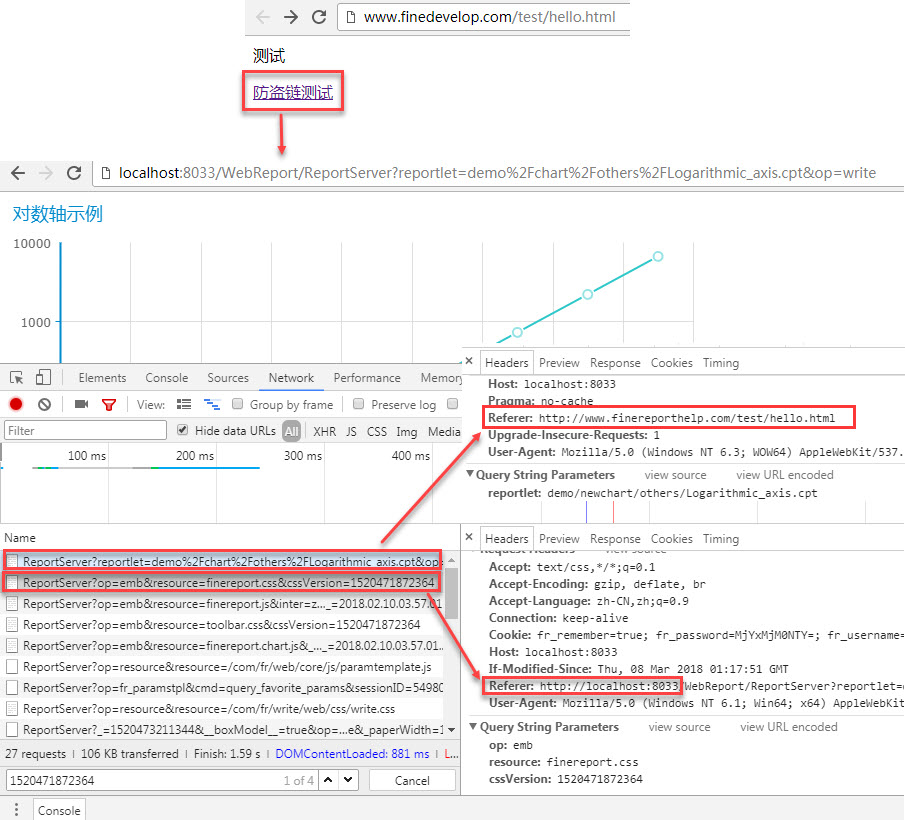The width and height of the screenshot is (905, 820).
Task: Click upper panel view source link
Action: click(x=675, y=475)
